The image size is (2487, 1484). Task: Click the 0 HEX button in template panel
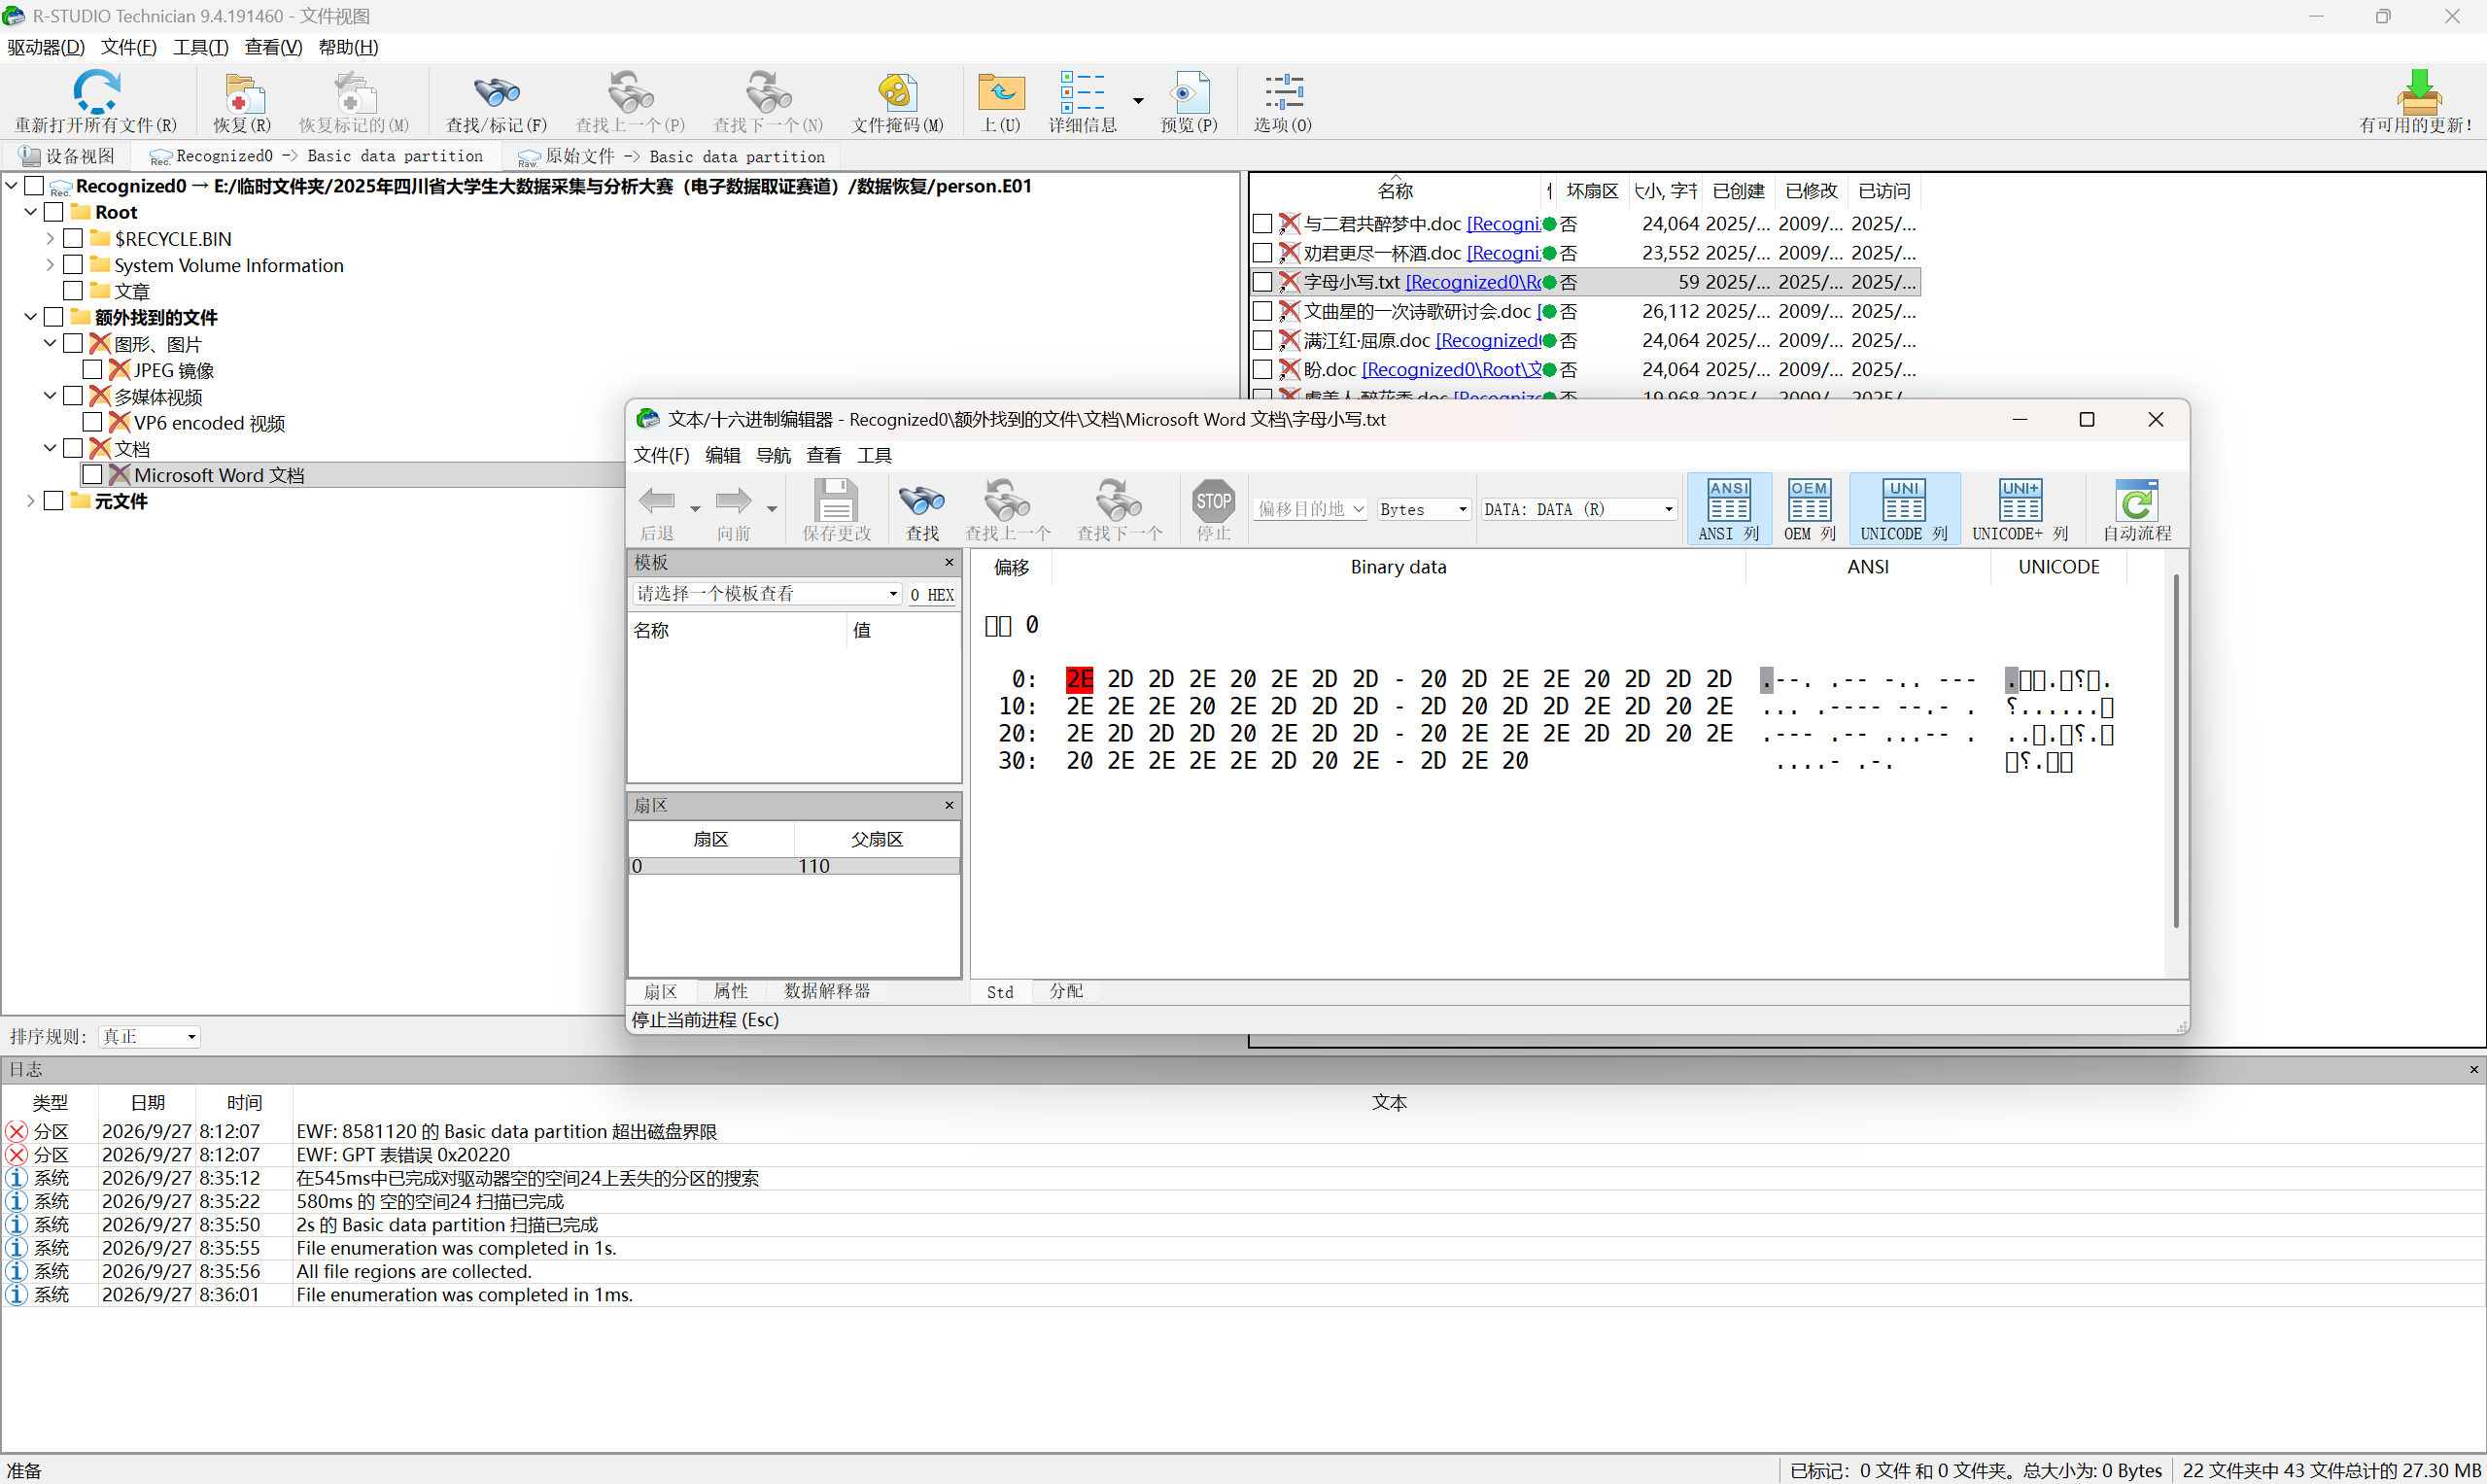[932, 595]
